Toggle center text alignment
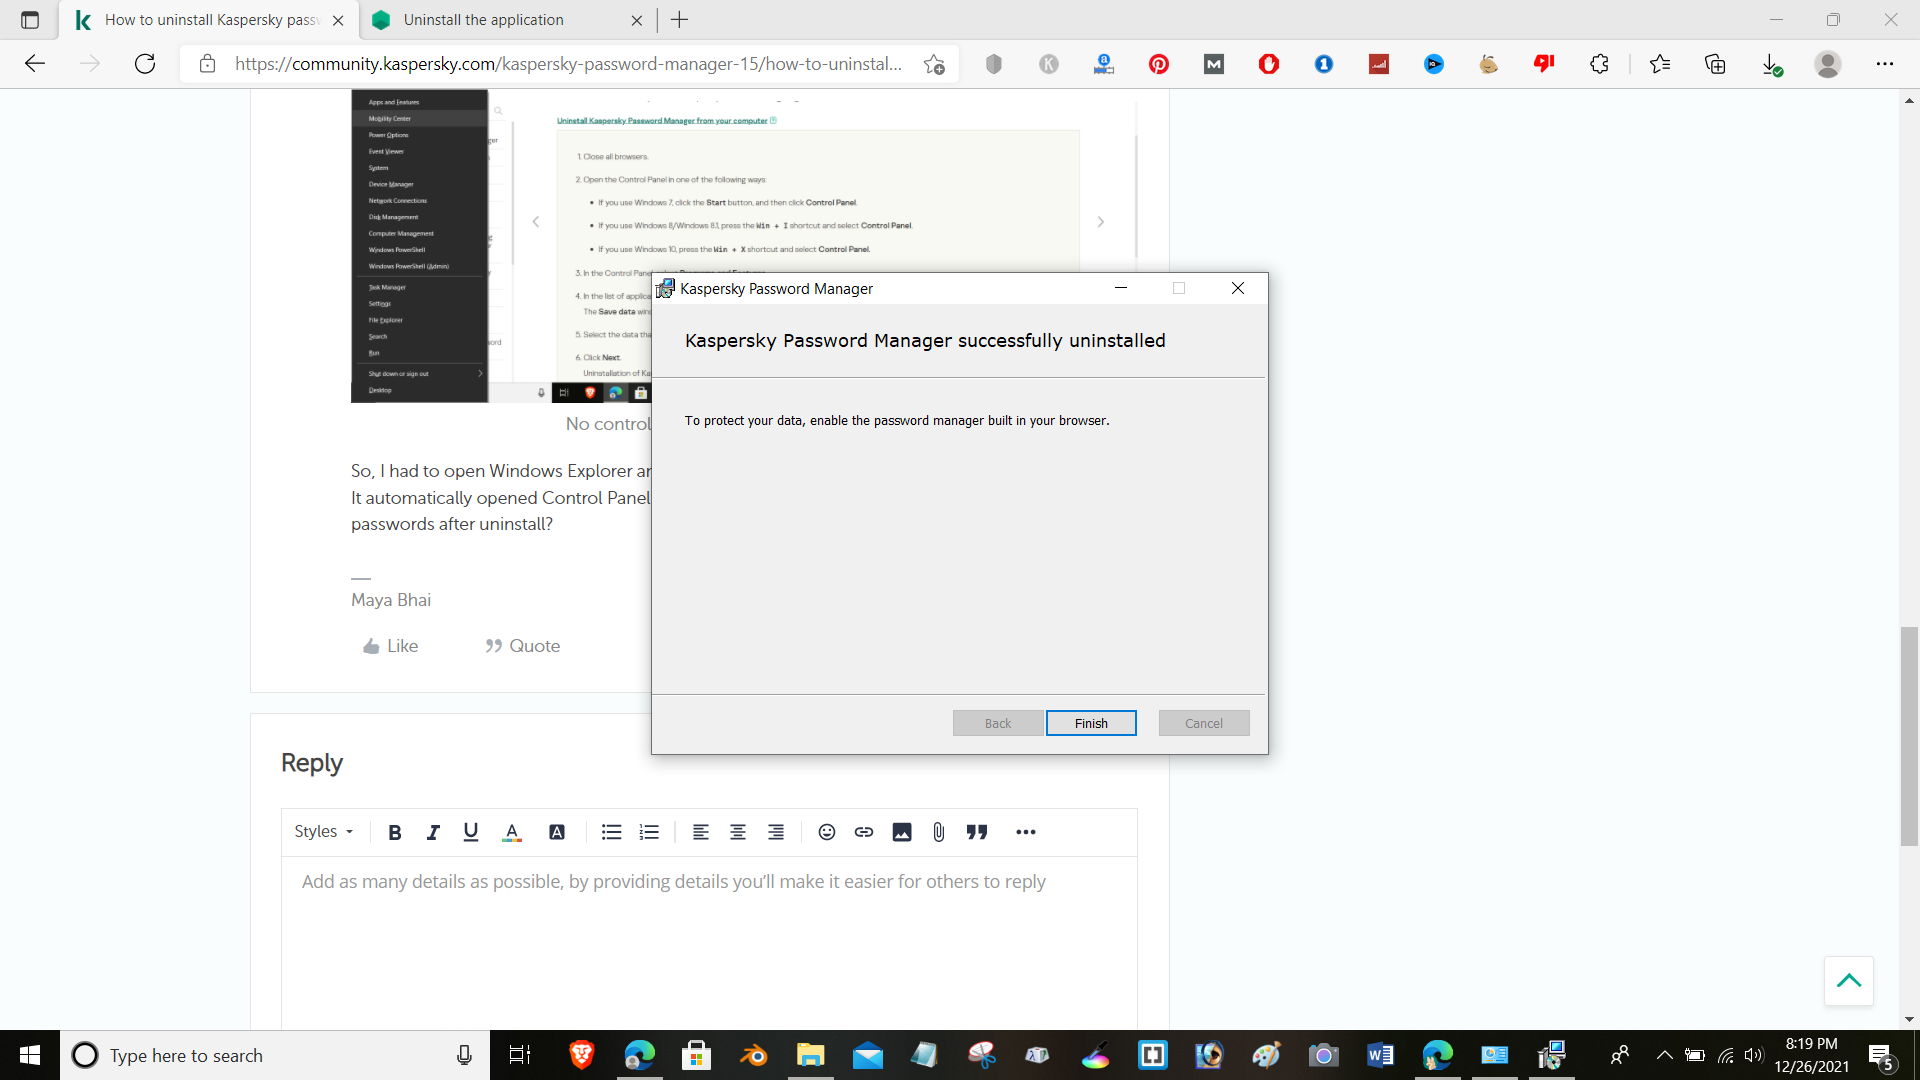The image size is (1920, 1080). pos(738,832)
